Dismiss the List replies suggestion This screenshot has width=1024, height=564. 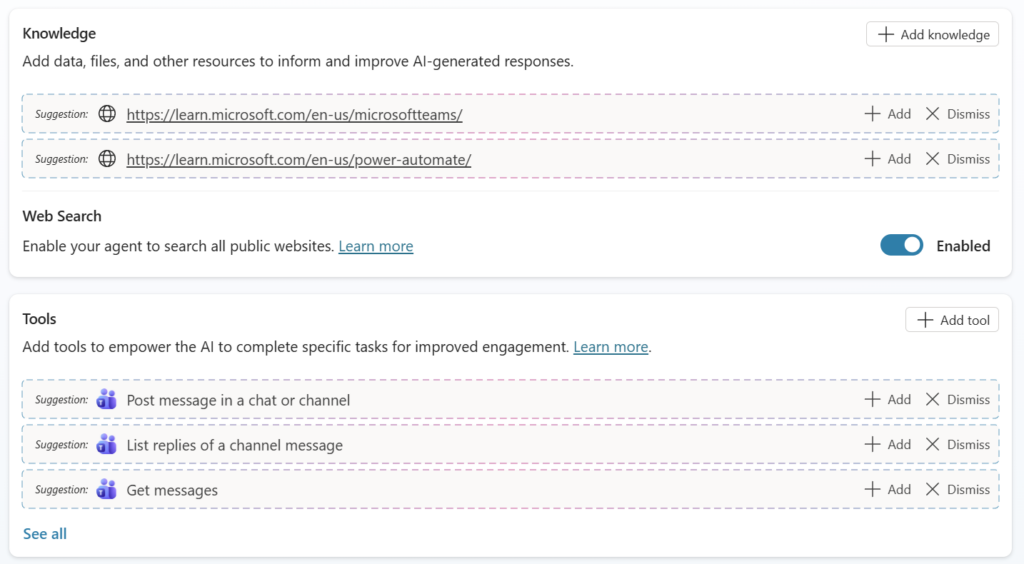[957, 445]
